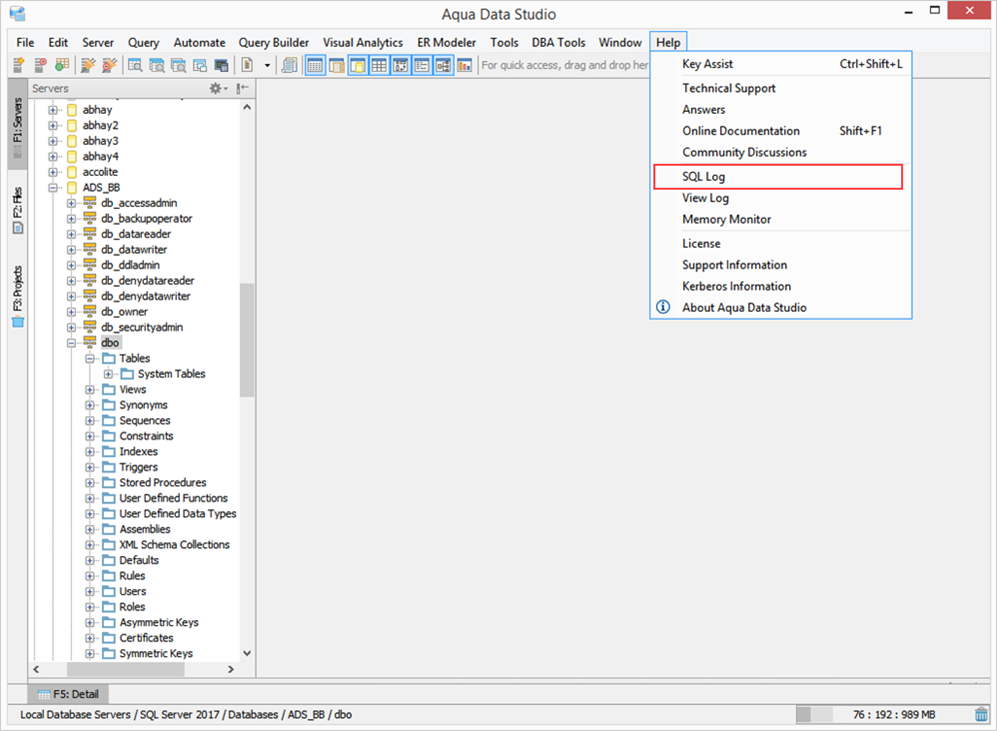Click the horizontal scrollbar thumb in Servers panel
This screenshot has height=731, width=997.
[x=126, y=669]
